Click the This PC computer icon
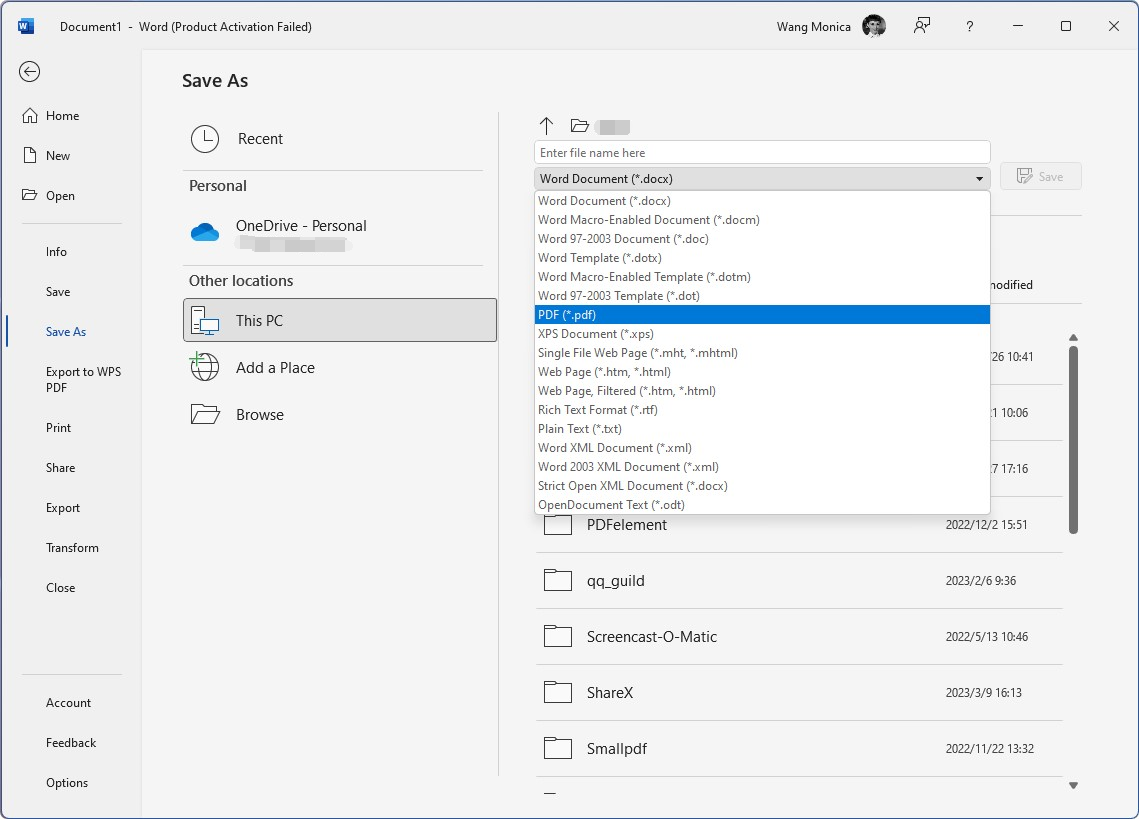Viewport: 1139px width, 819px height. tap(205, 320)
